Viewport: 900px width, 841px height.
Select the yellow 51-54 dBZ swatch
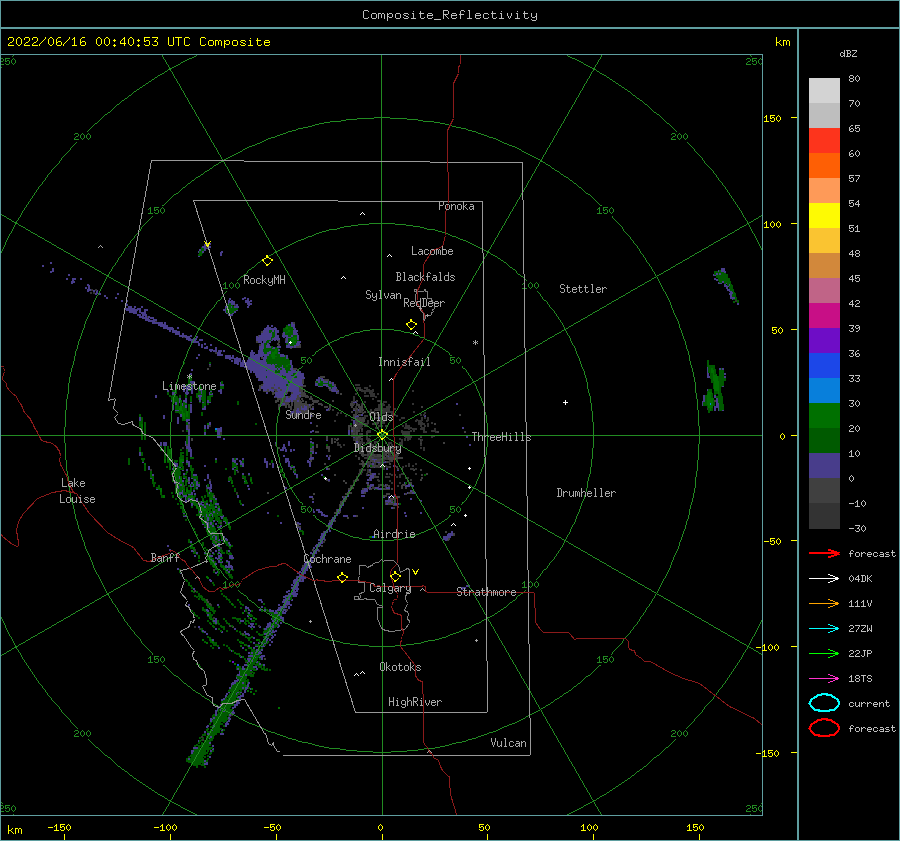coord(824,216)
